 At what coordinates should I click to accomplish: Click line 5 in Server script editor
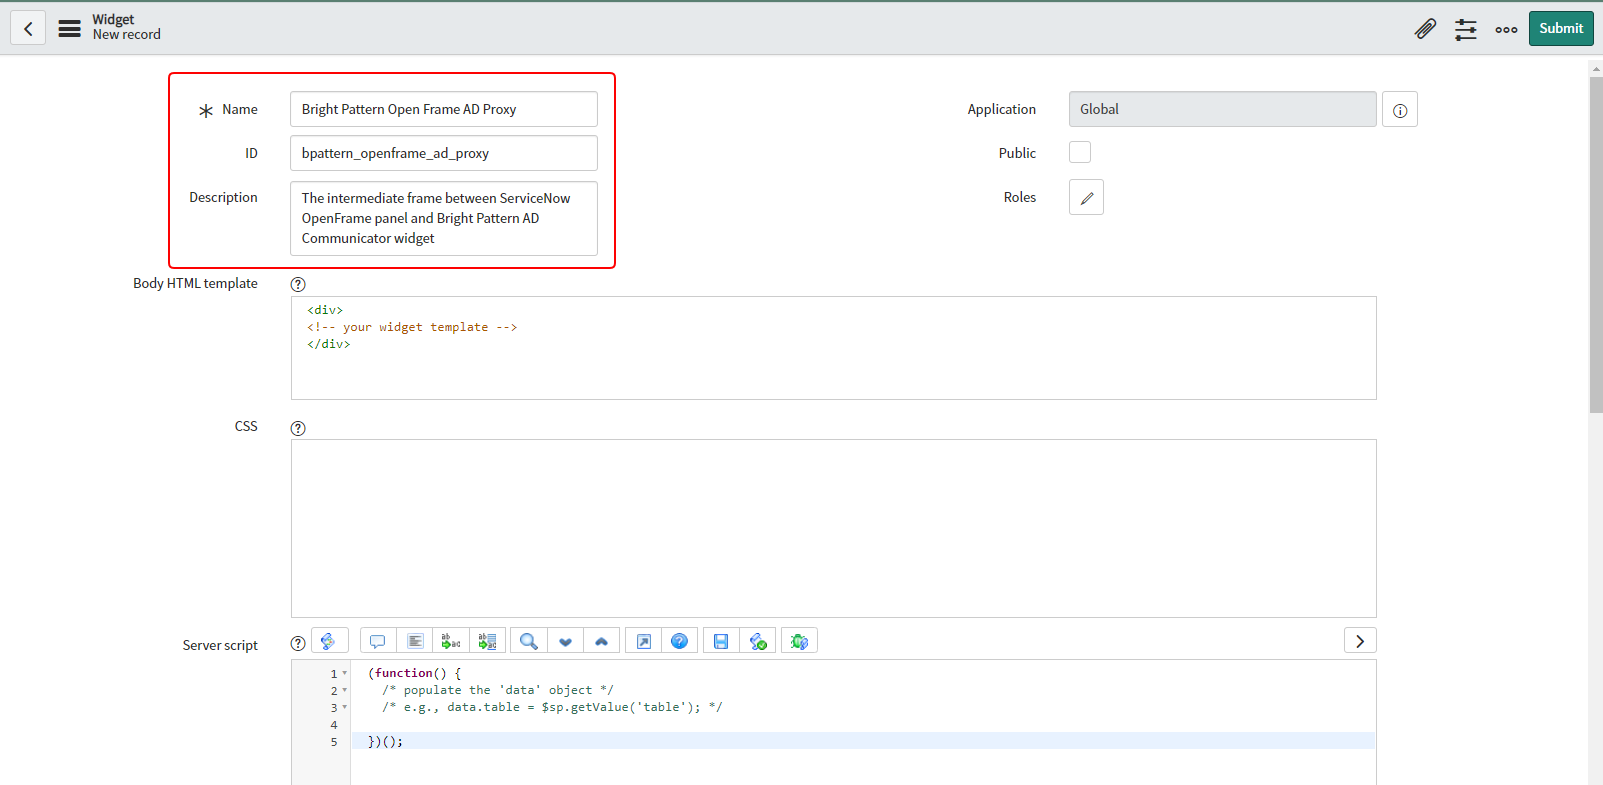863,741
